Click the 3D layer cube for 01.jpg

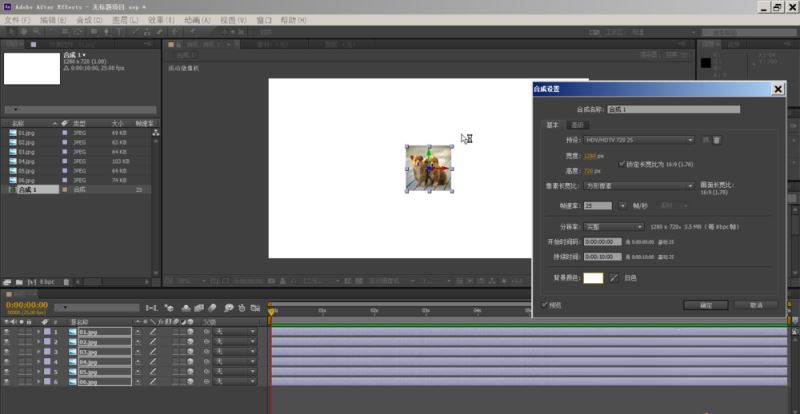tap(190, 332)
